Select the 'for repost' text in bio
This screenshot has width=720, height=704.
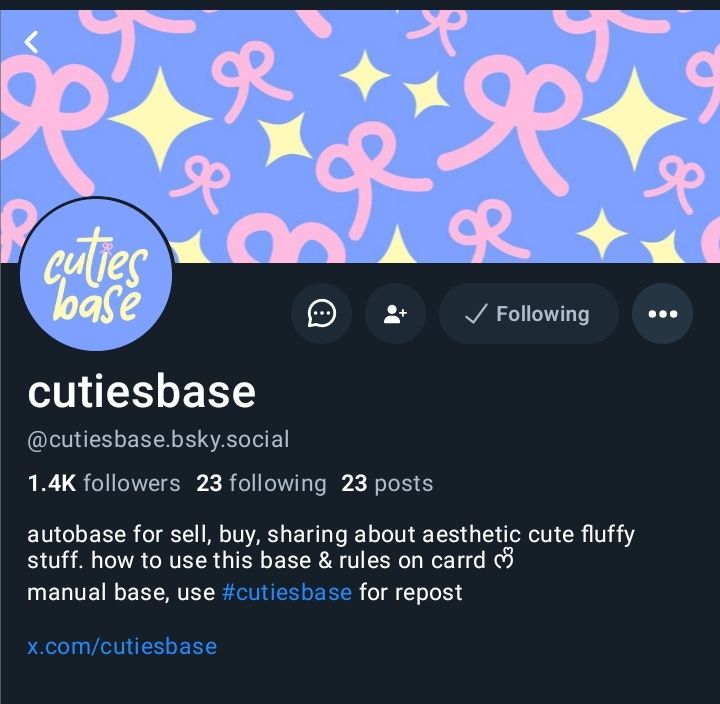pos(411,592)
